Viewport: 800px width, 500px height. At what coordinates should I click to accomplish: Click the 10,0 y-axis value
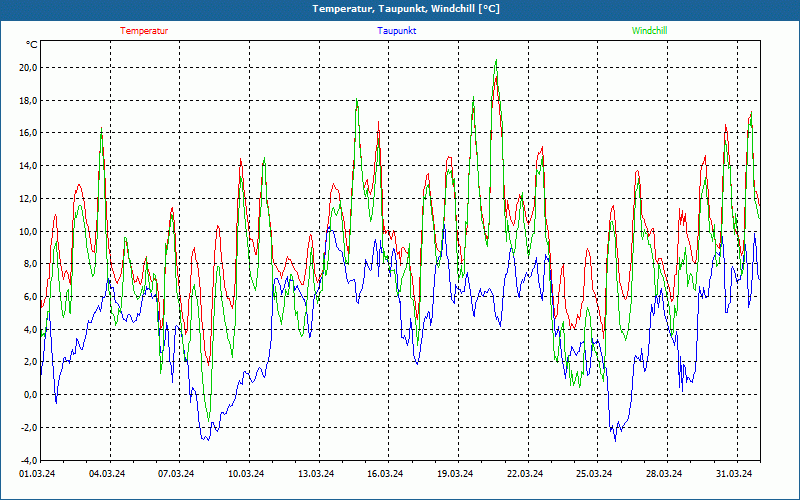(x=29, y=231)
